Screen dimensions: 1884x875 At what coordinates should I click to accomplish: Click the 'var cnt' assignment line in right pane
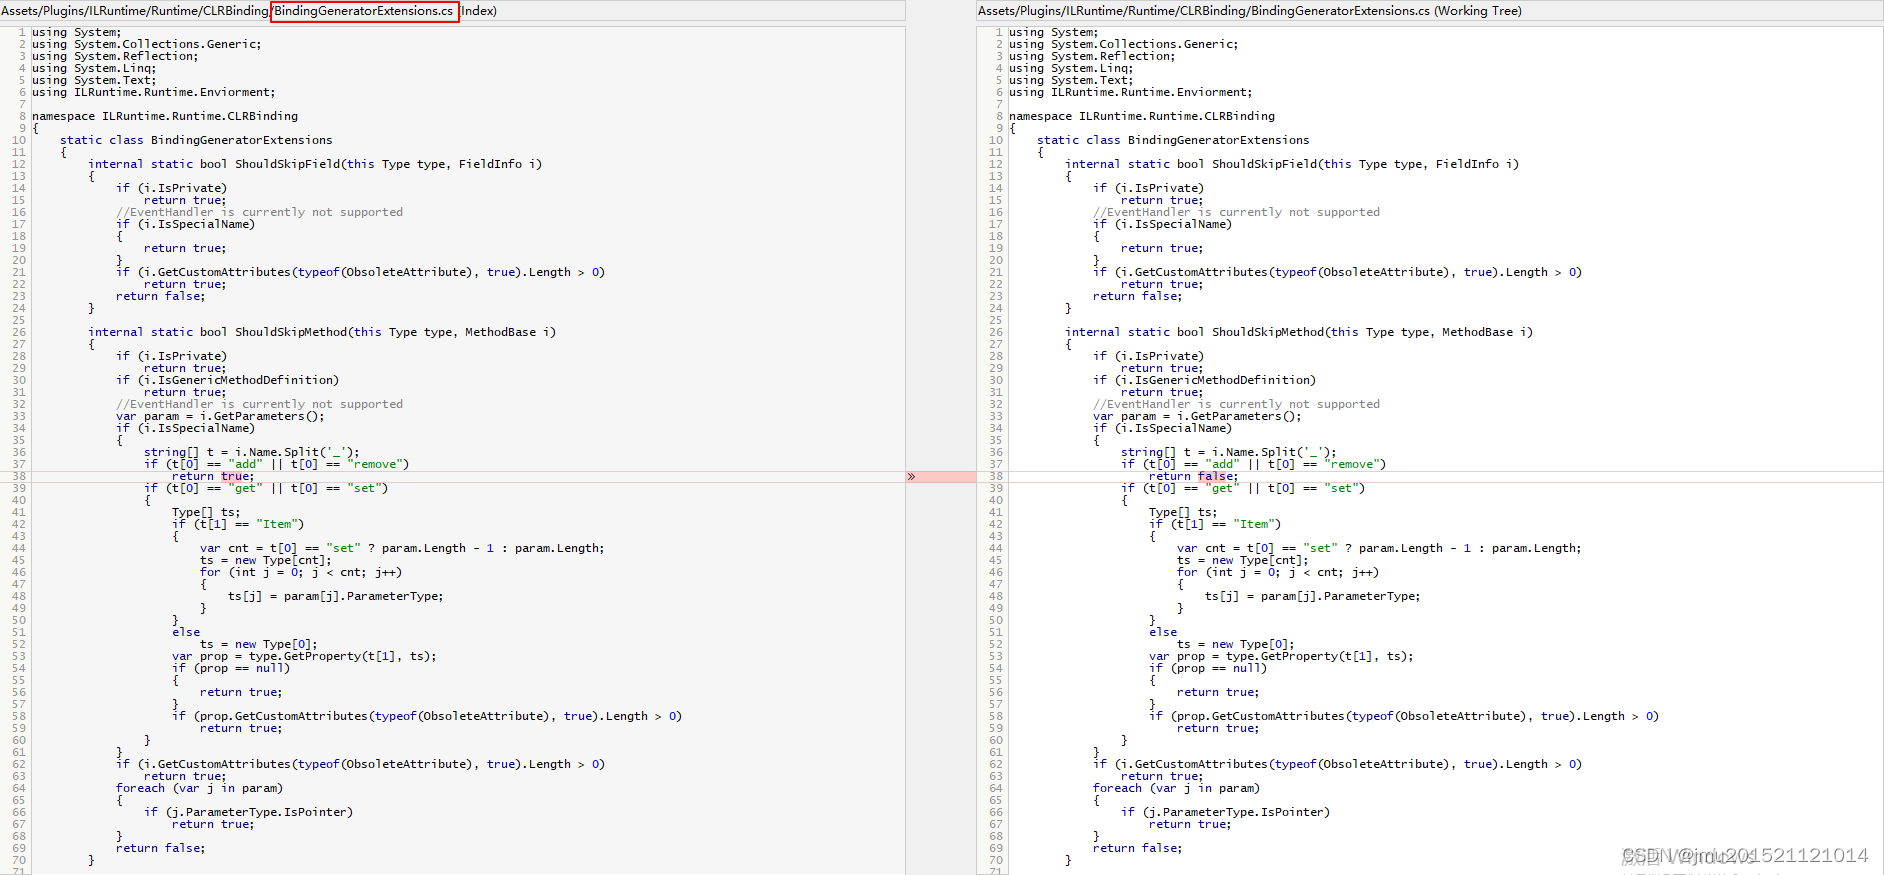tap(1379, 548)
